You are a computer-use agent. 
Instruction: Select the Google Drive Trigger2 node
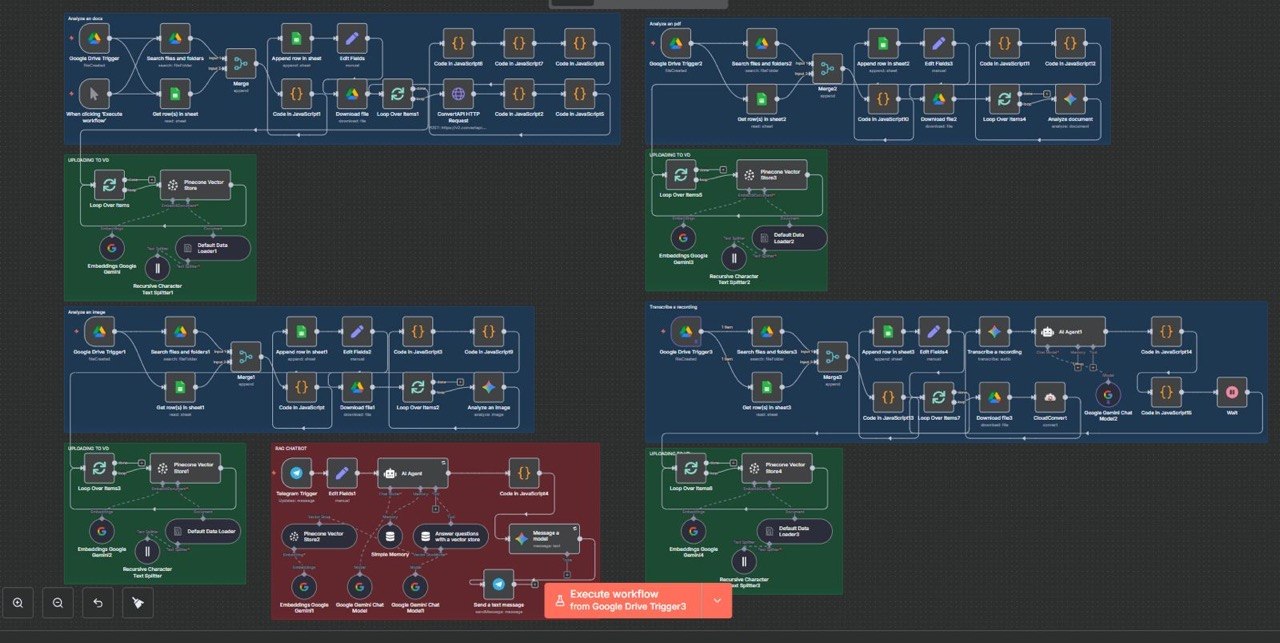(675, 43)
